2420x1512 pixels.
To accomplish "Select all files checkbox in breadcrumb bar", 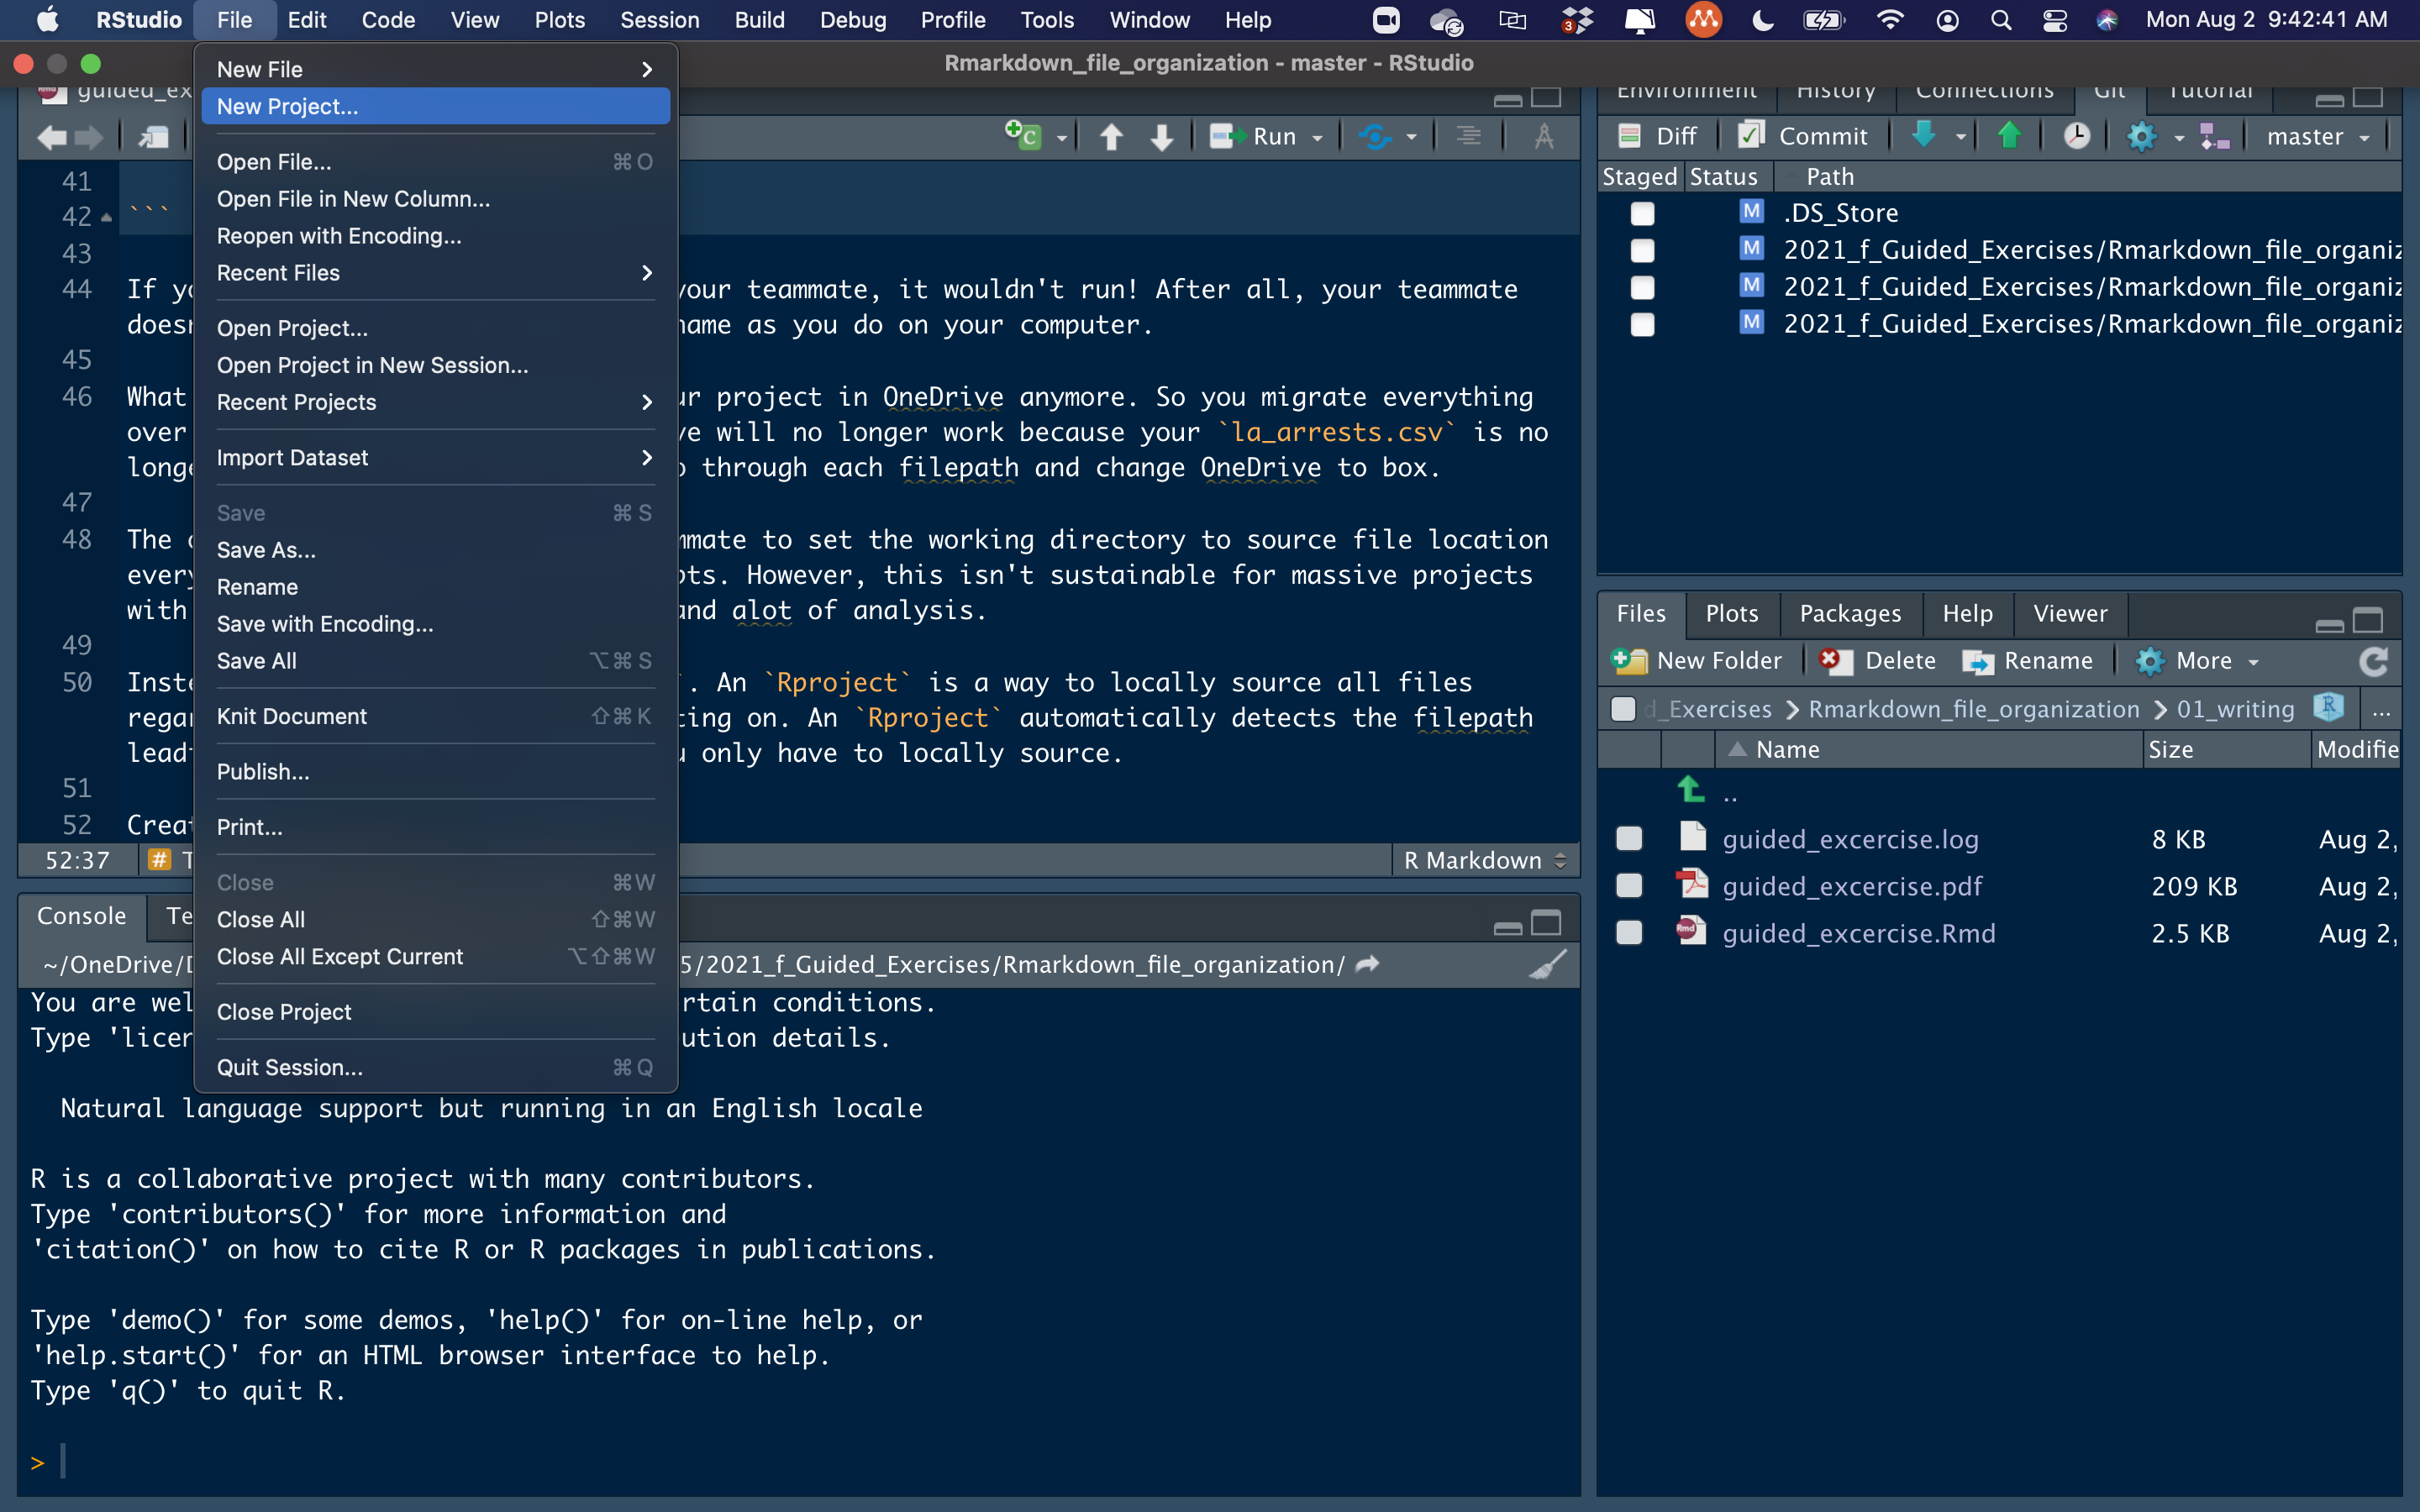I will [x=1623, y=709].
